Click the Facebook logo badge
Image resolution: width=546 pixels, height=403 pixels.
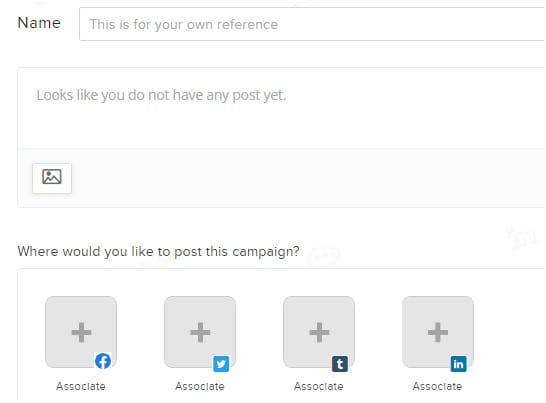pos(103,361)
